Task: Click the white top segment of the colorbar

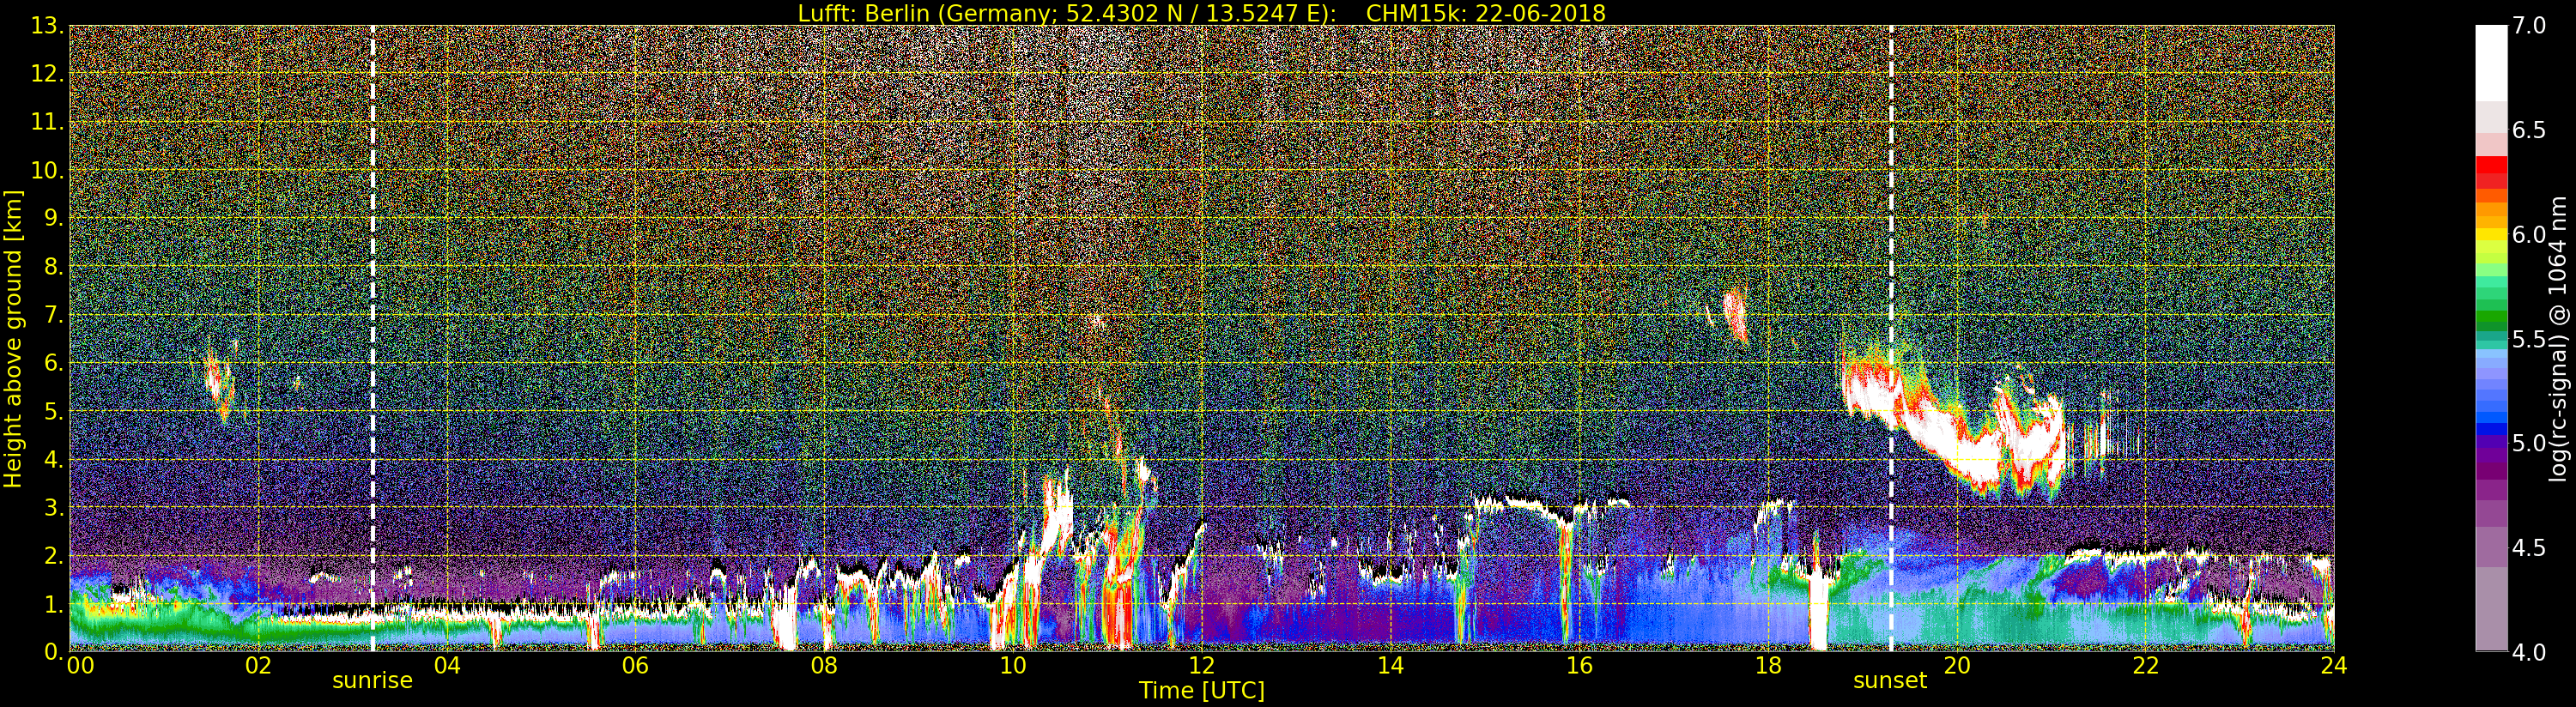Action: (x=2491, y=63)
